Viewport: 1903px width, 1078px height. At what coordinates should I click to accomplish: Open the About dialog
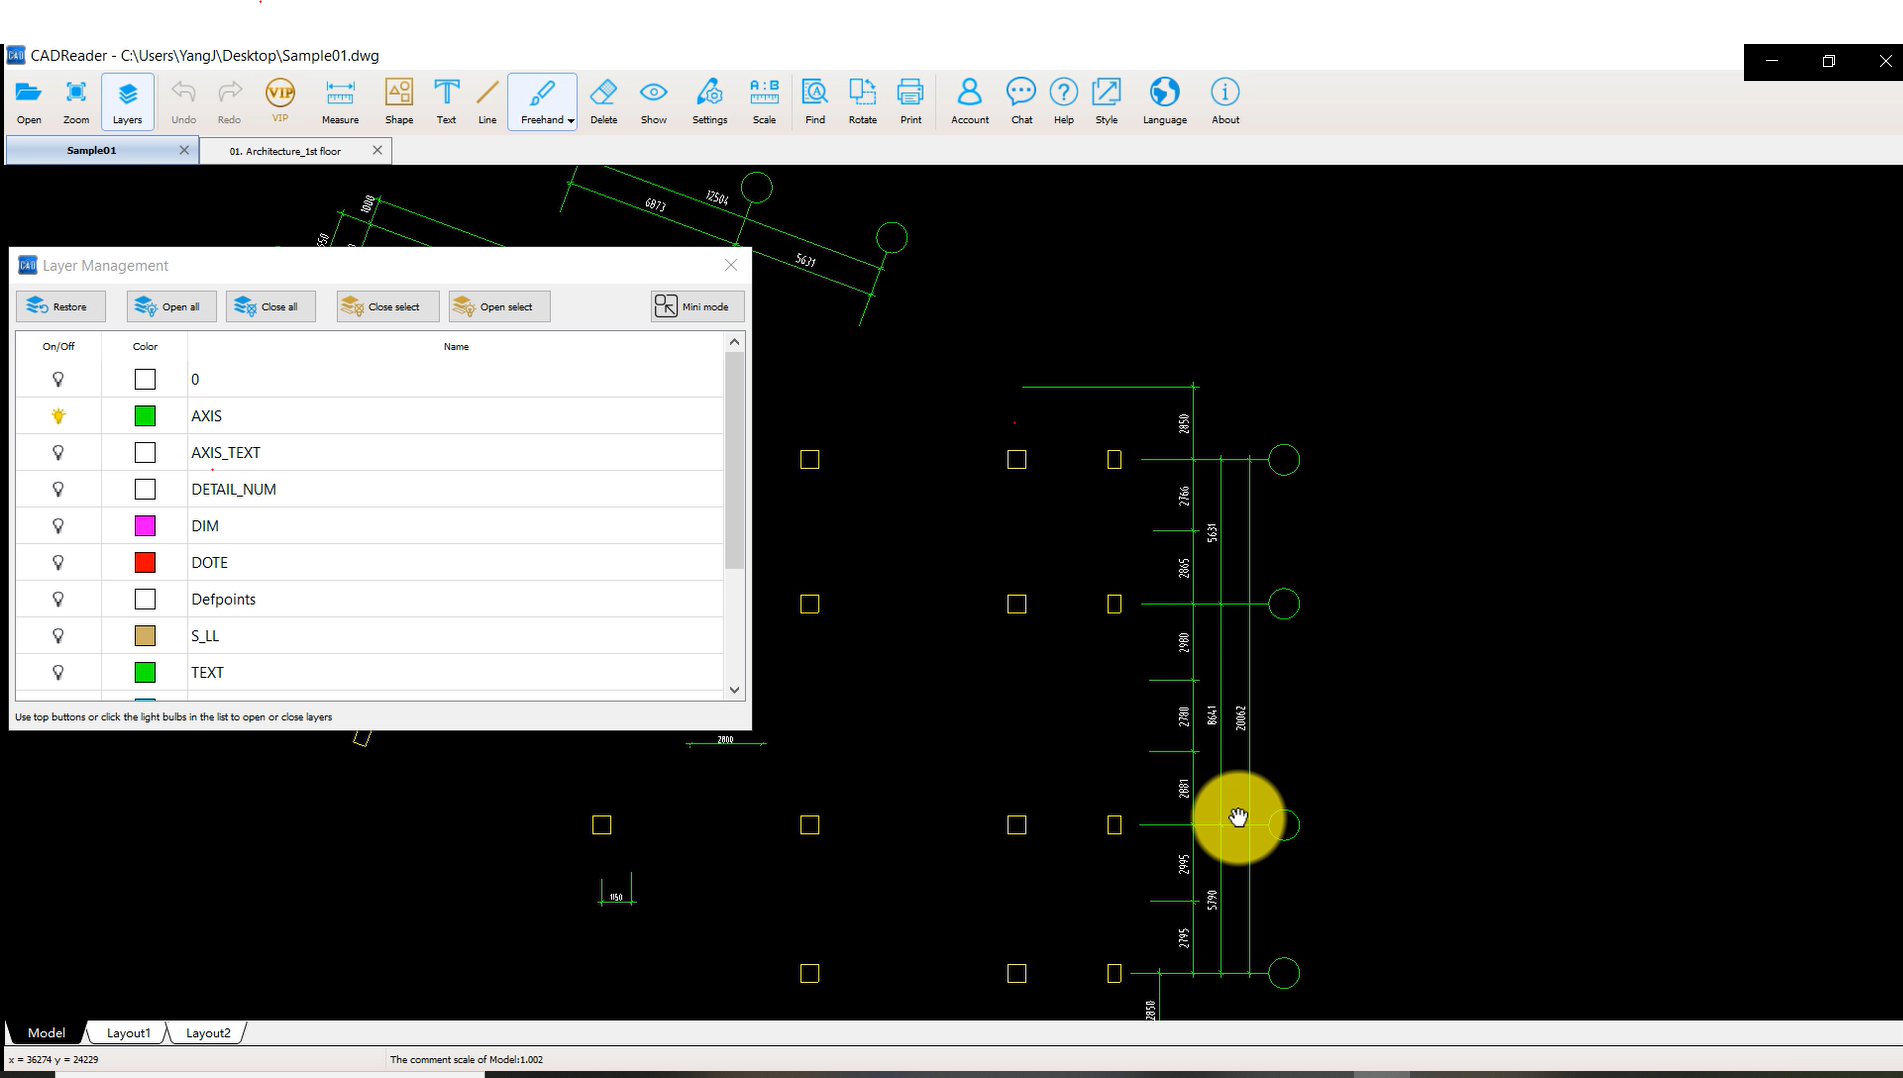coord(1225,101)
